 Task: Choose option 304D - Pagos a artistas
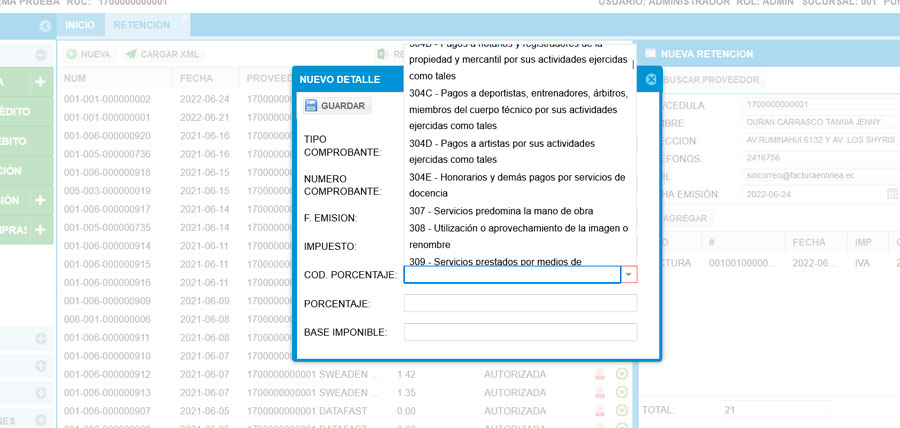click(519, 151)
